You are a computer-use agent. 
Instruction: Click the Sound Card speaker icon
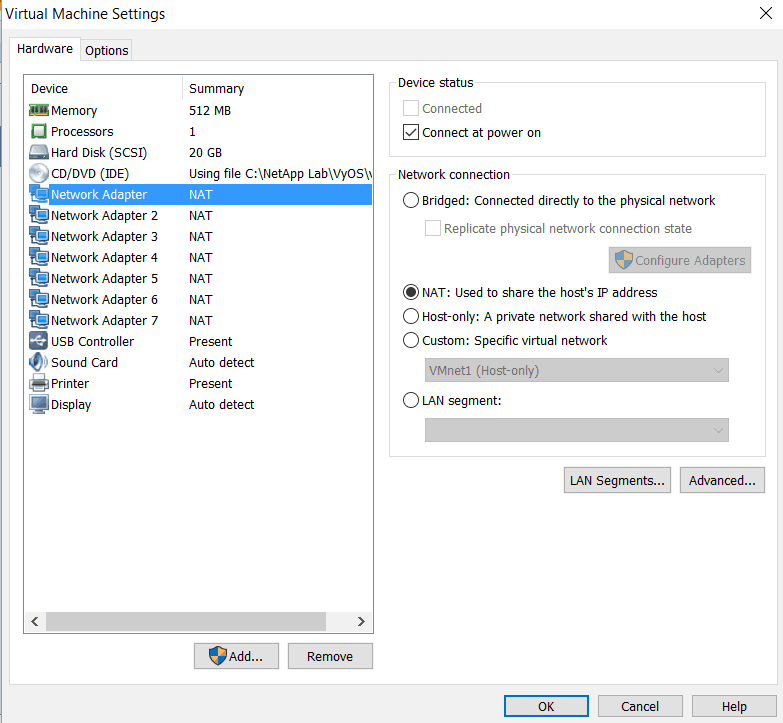(x=39, y=362)
